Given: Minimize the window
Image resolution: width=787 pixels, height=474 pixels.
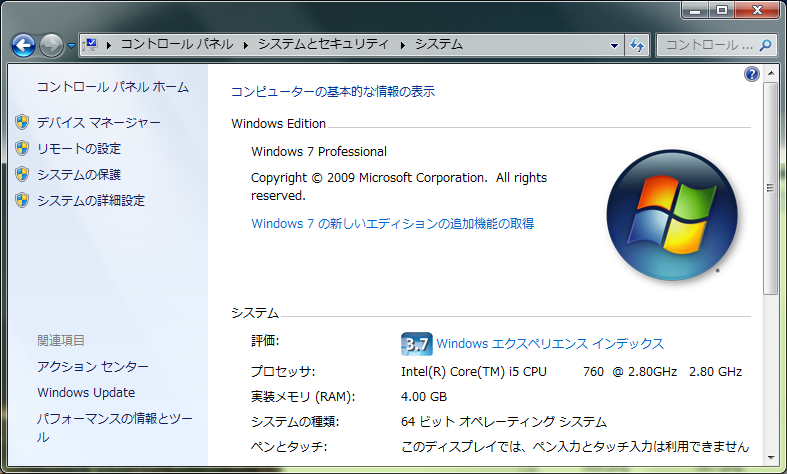Looking at the screenshot, I should click(695, 10).
